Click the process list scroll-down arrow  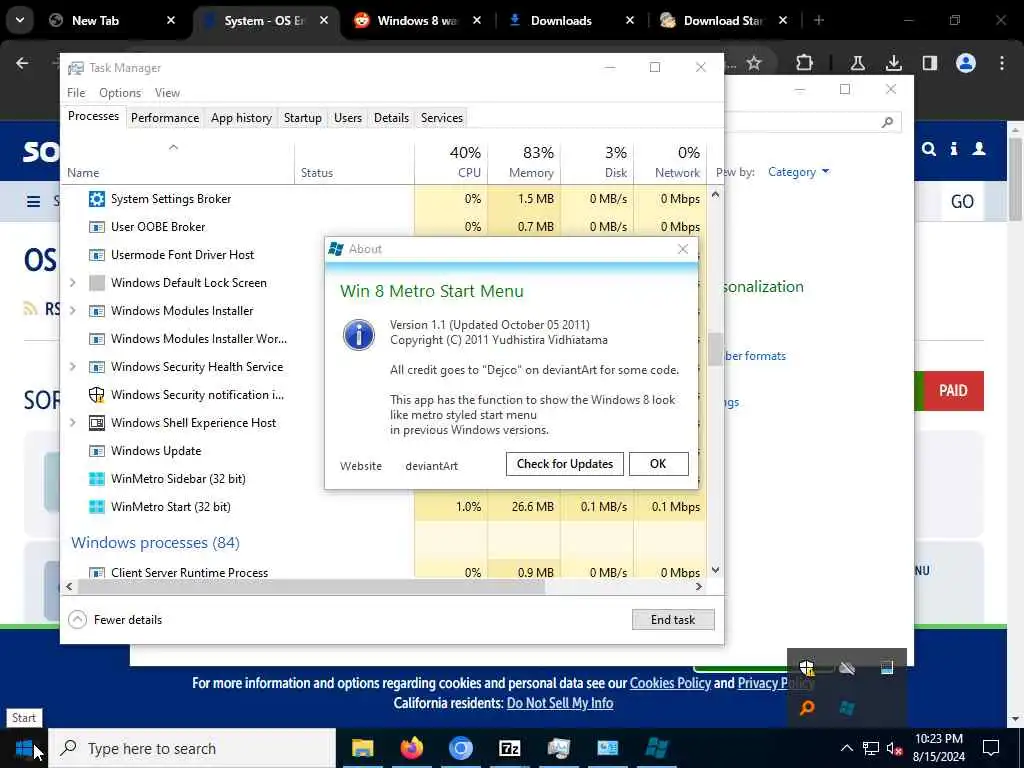click(715, 570)
